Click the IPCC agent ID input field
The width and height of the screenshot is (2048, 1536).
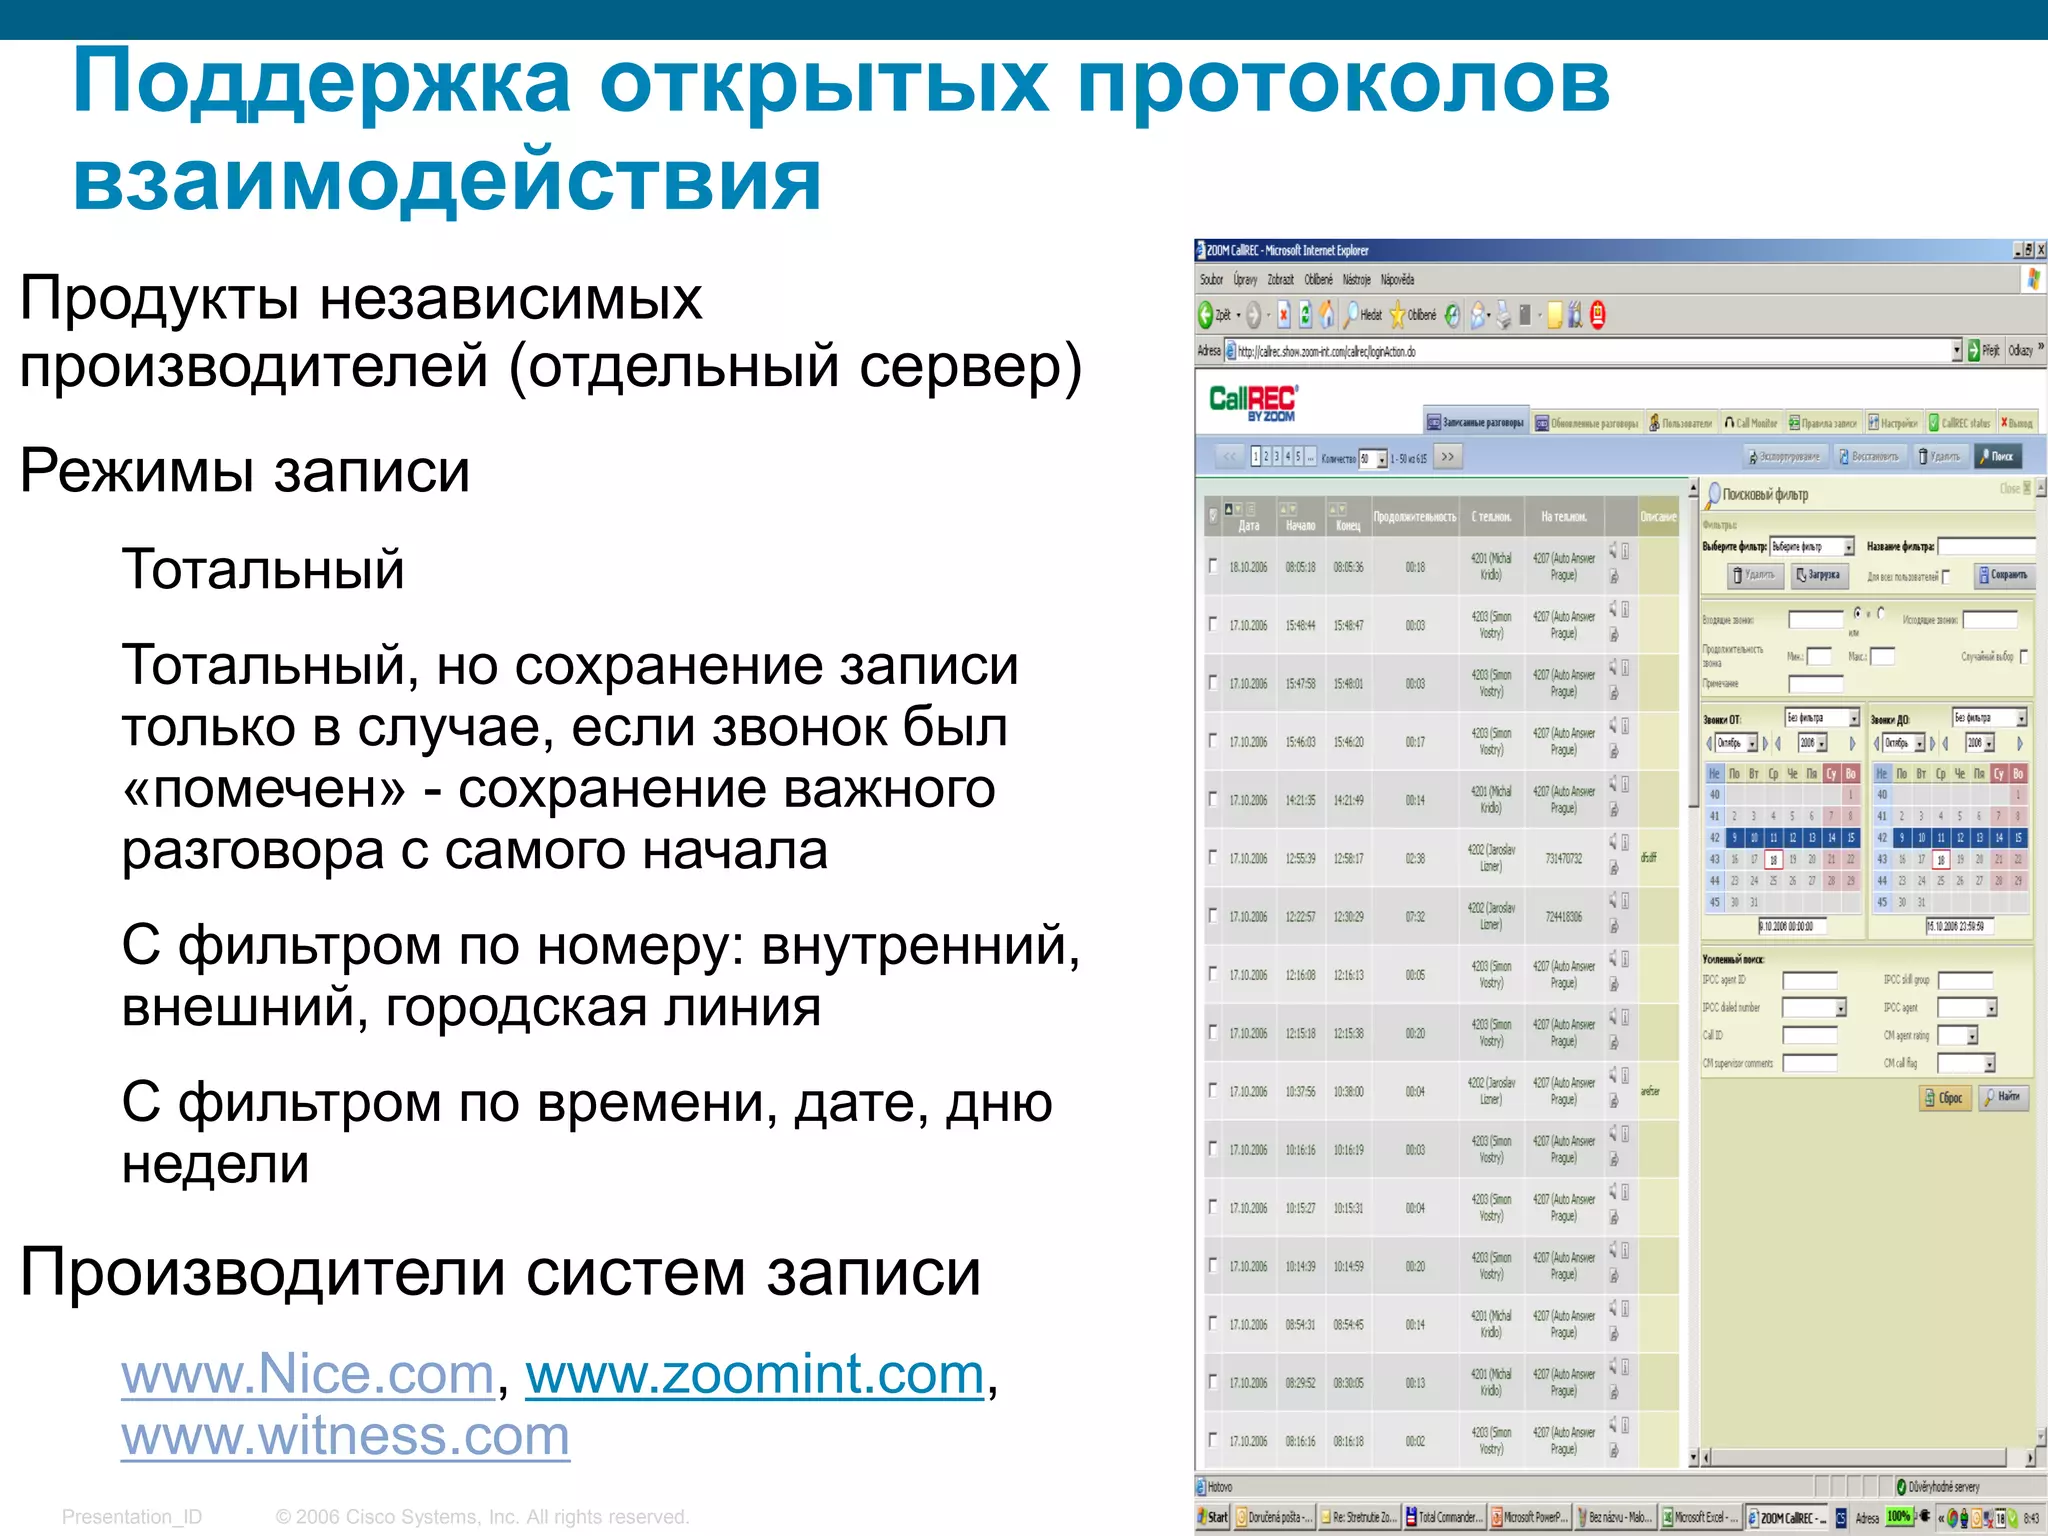(1810, 981)
